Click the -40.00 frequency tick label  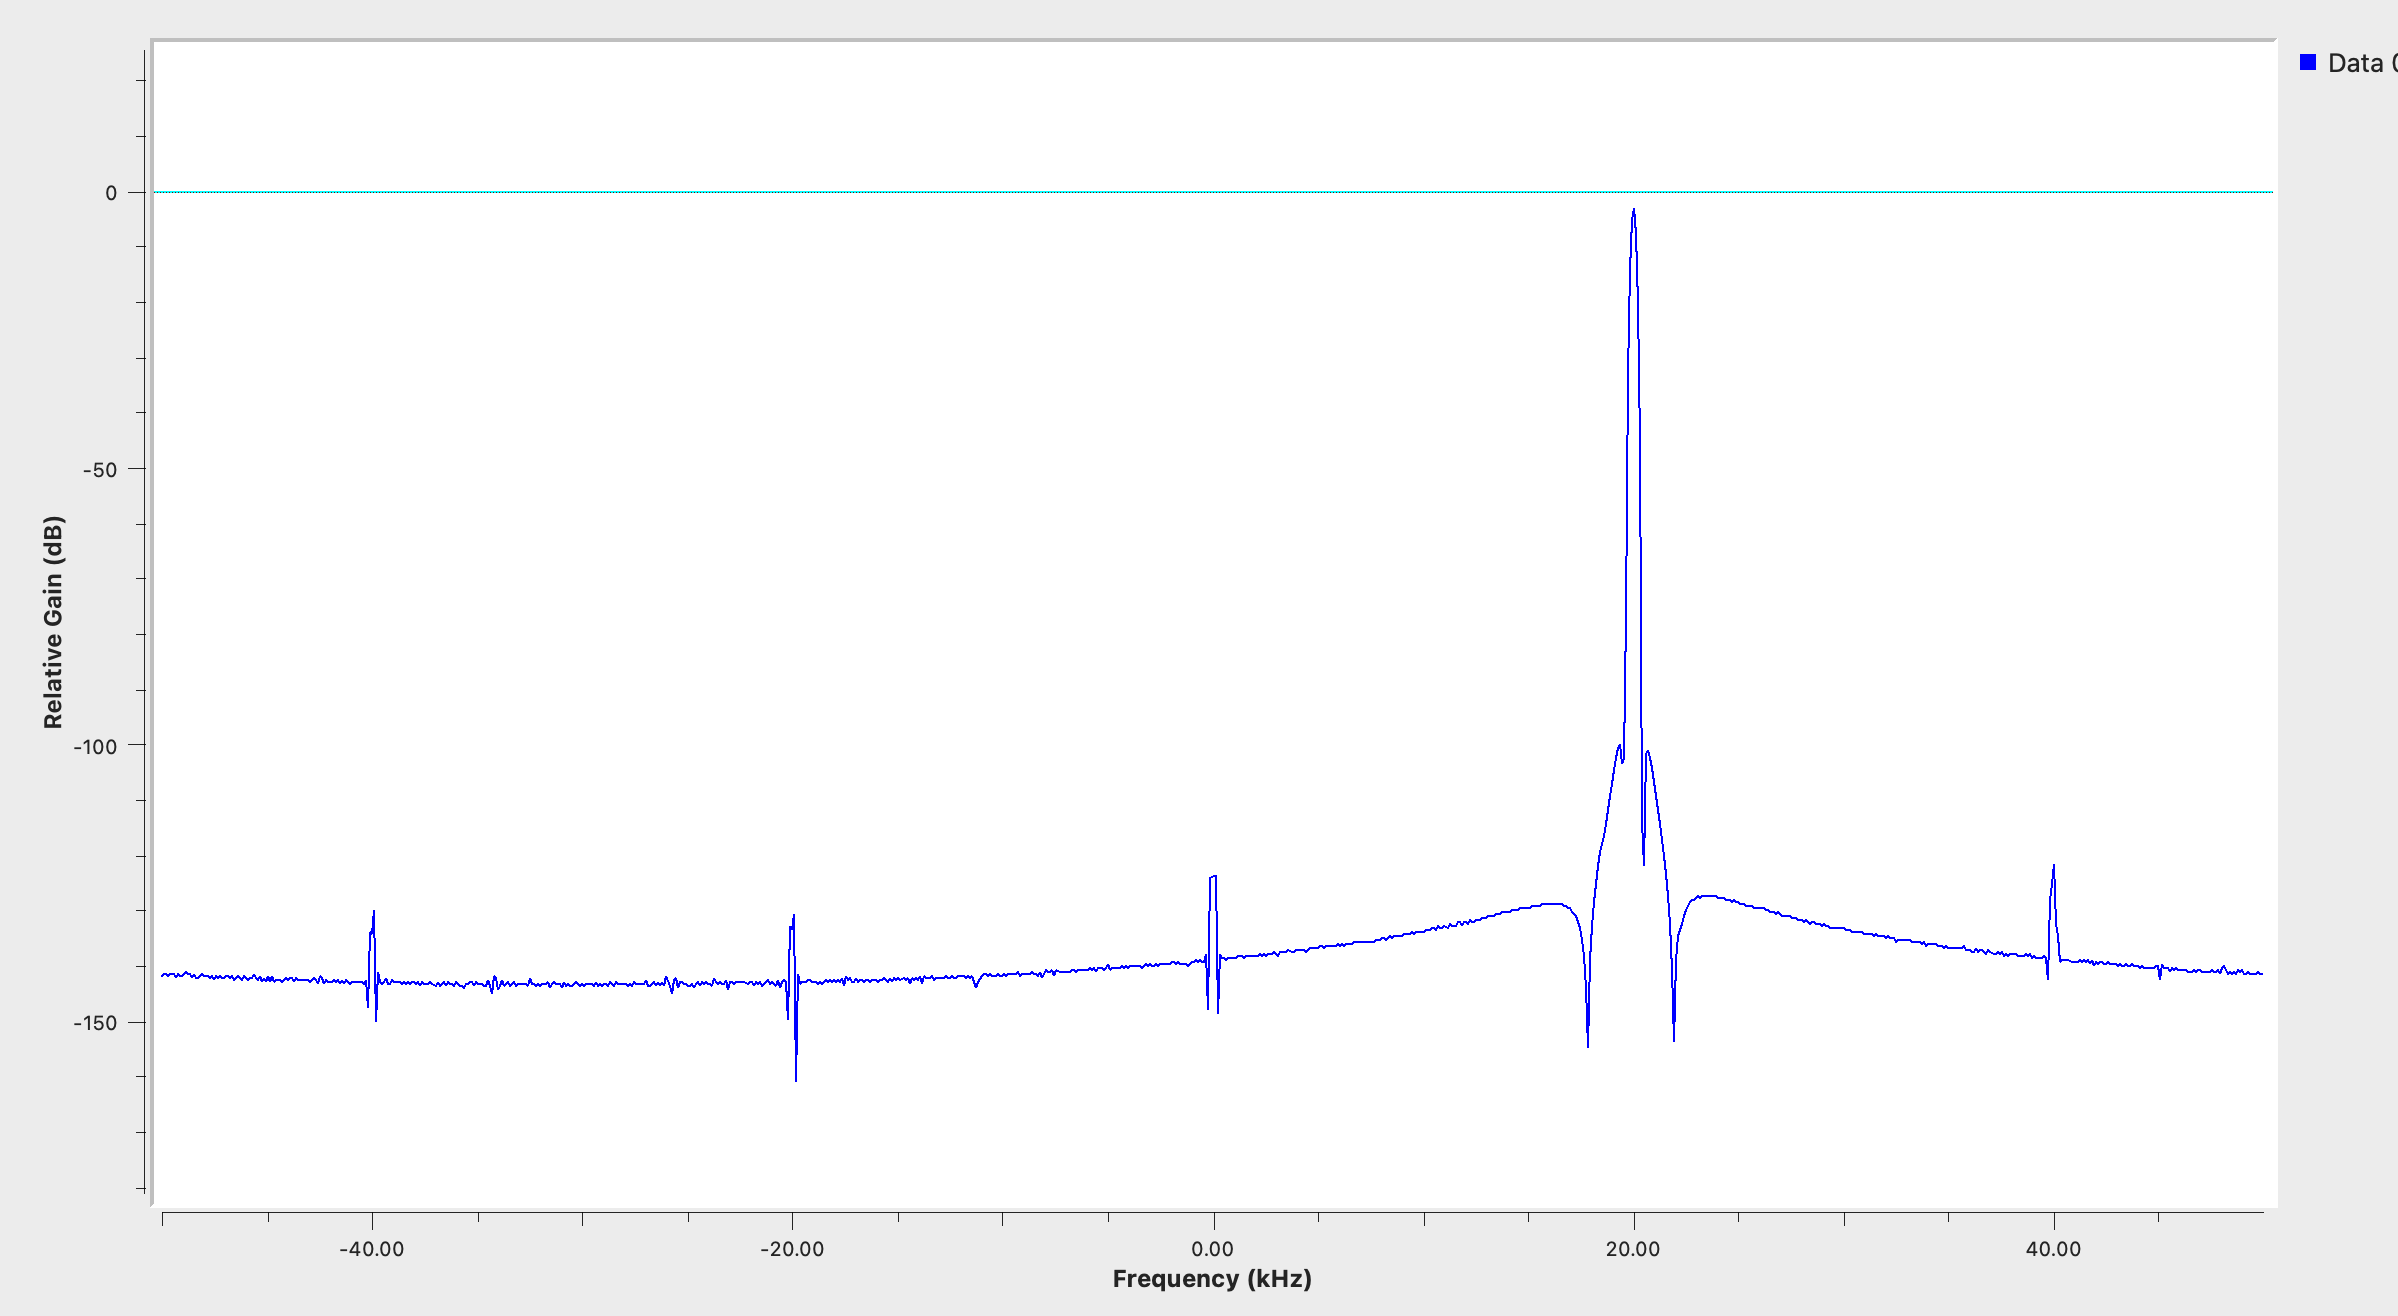point(372,1249)
